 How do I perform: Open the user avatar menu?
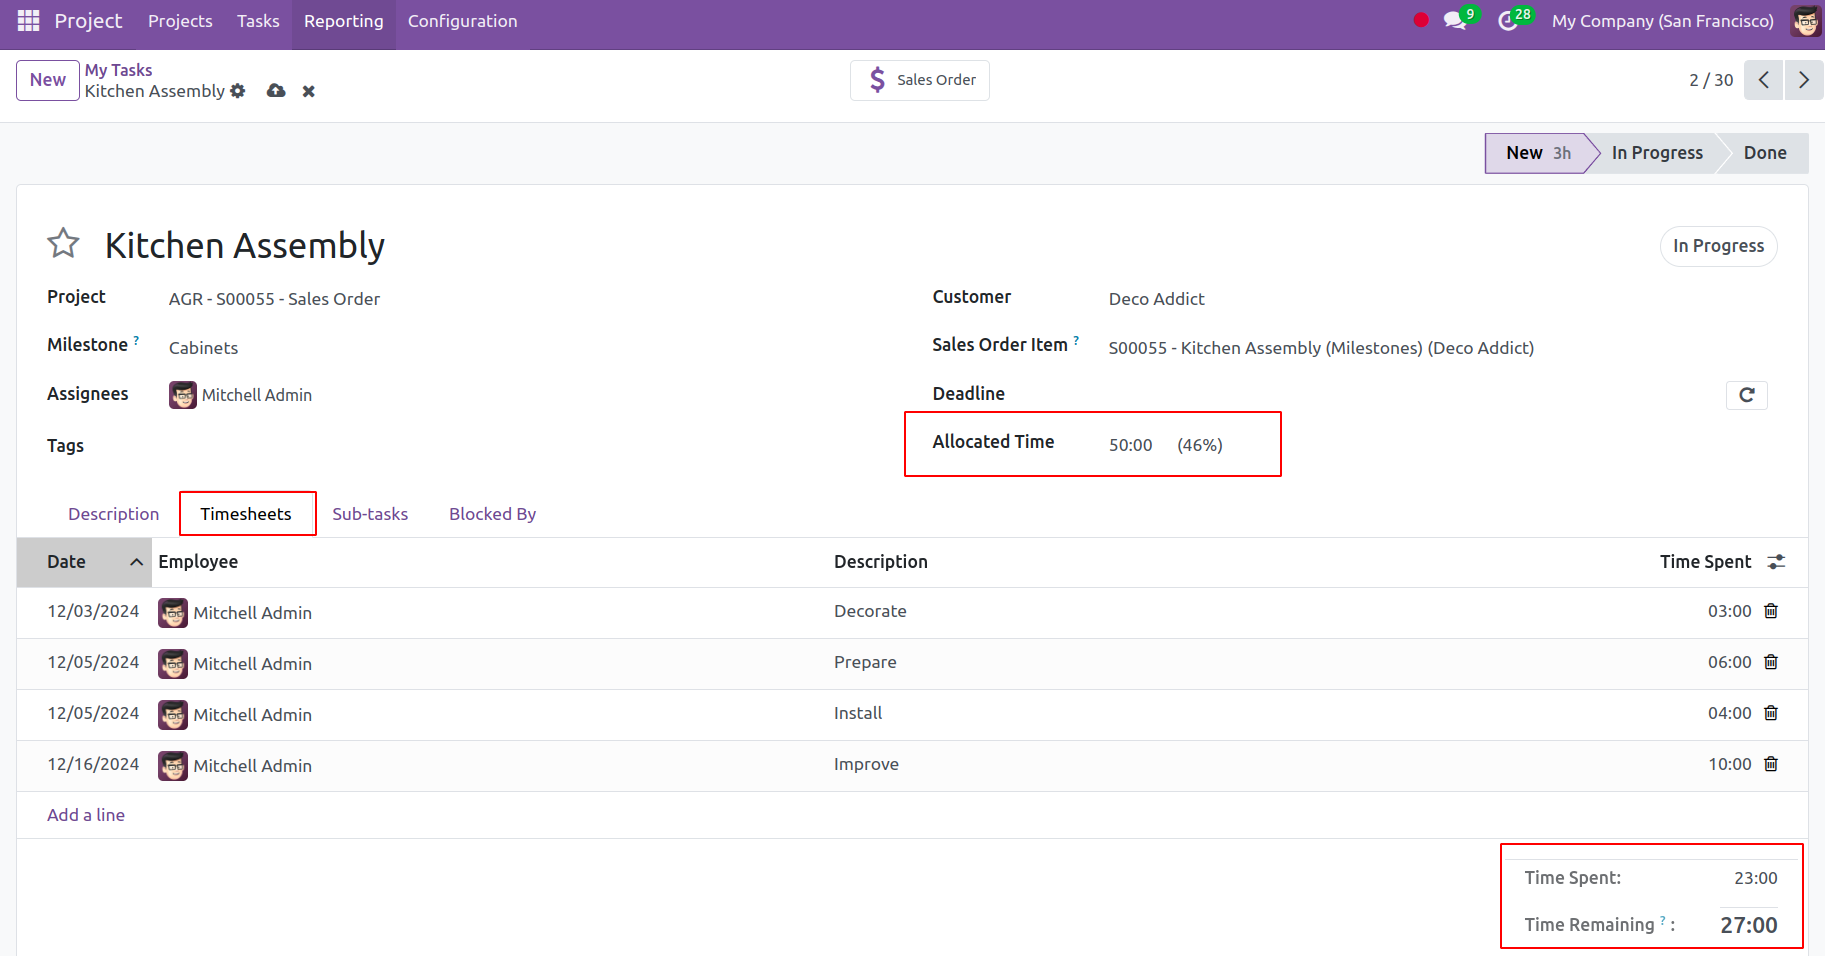pyautogui.click(x=1805, y=21)
